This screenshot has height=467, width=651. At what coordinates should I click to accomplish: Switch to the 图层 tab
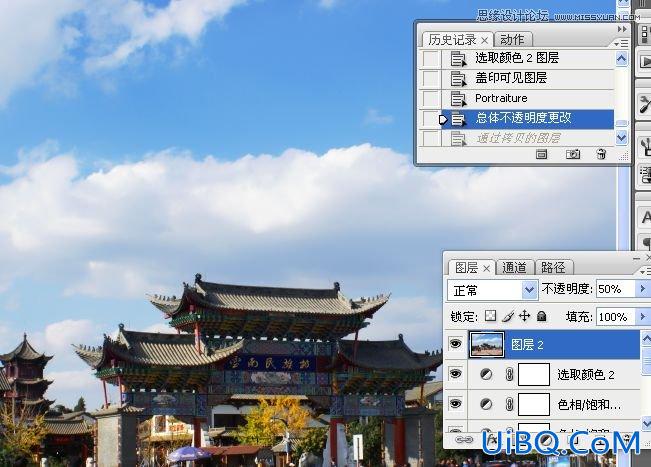click(467, 268)
